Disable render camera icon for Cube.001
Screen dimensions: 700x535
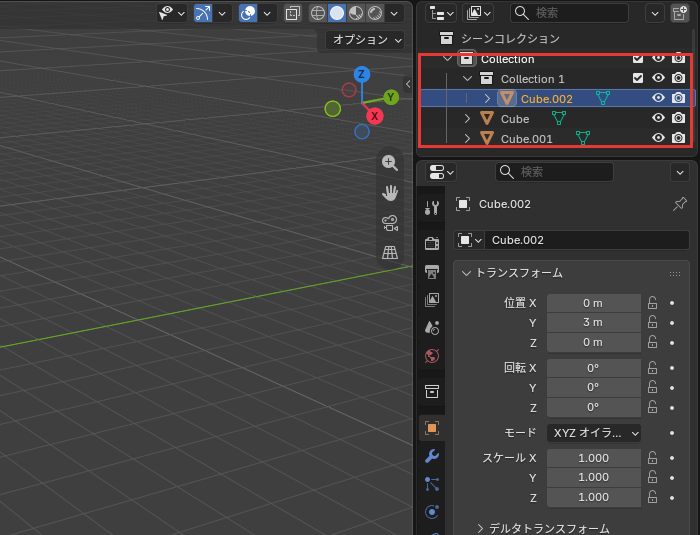[678, 138]
